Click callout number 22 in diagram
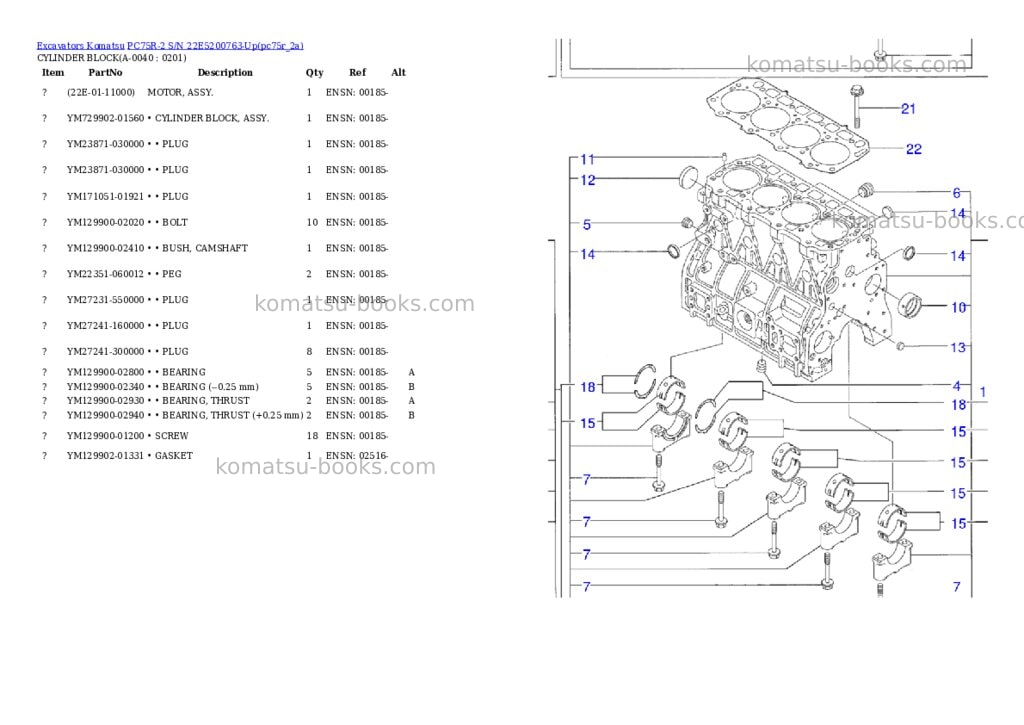The width and height of the screenshot is (1024, 725). [x=914, y=150]
